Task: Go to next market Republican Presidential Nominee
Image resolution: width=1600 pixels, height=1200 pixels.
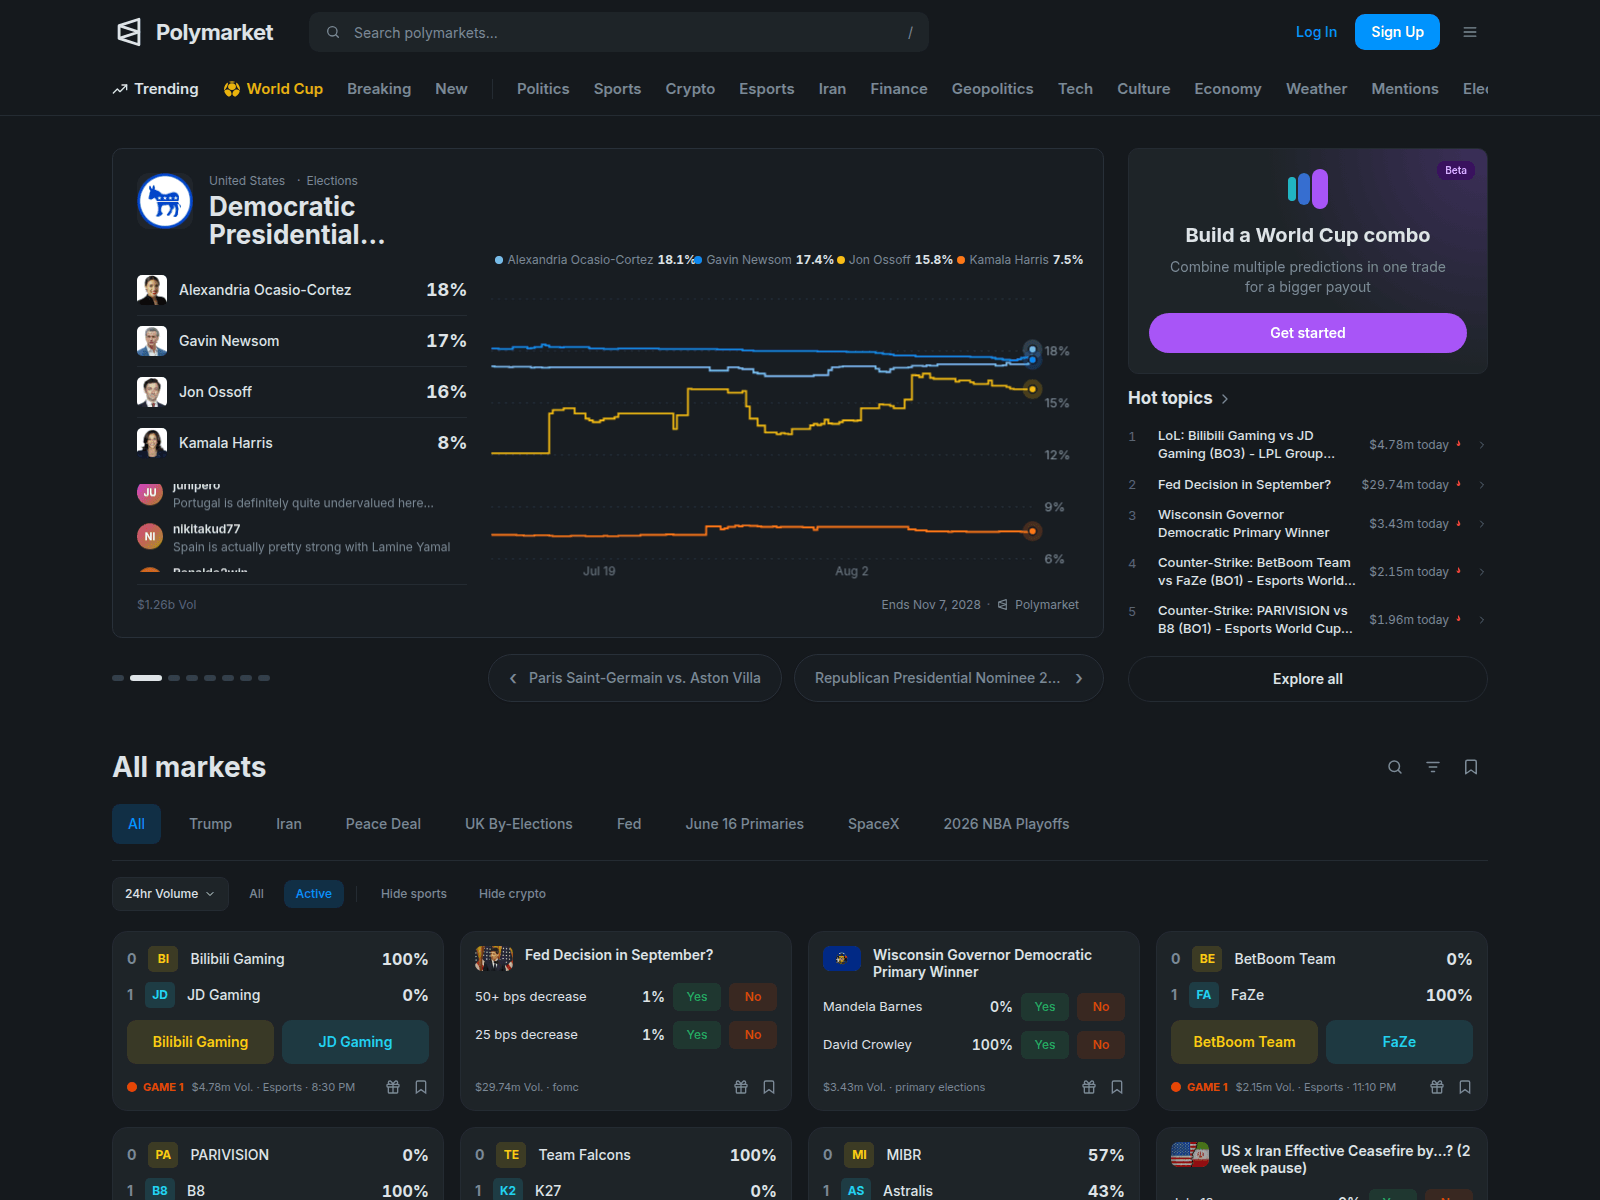Action: [x=949, y=678]
